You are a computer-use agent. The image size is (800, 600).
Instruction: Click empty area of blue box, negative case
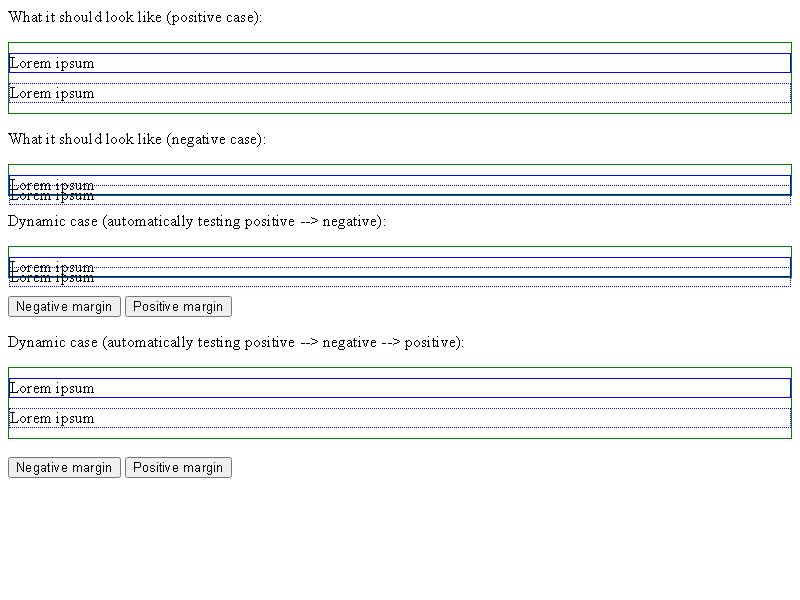(x=439, y=185)
